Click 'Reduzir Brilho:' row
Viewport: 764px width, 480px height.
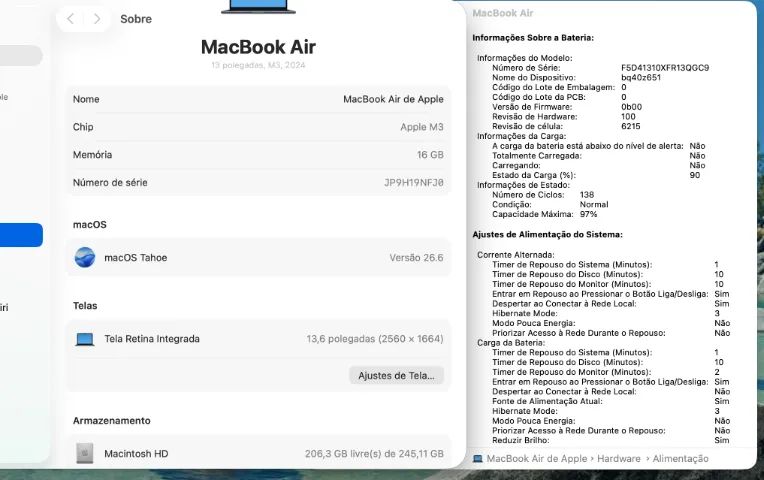pyautogui.click(x=611, y=440)
